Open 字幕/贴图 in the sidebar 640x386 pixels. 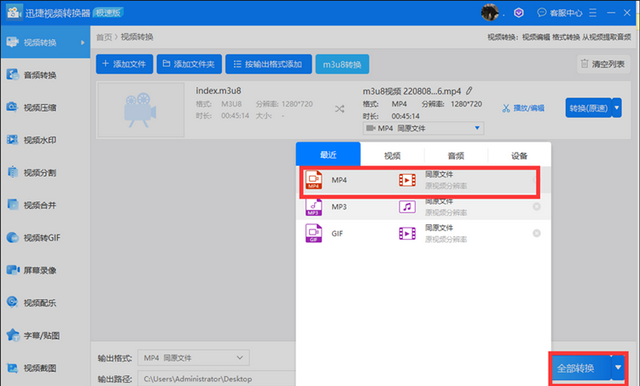[45, 335]
